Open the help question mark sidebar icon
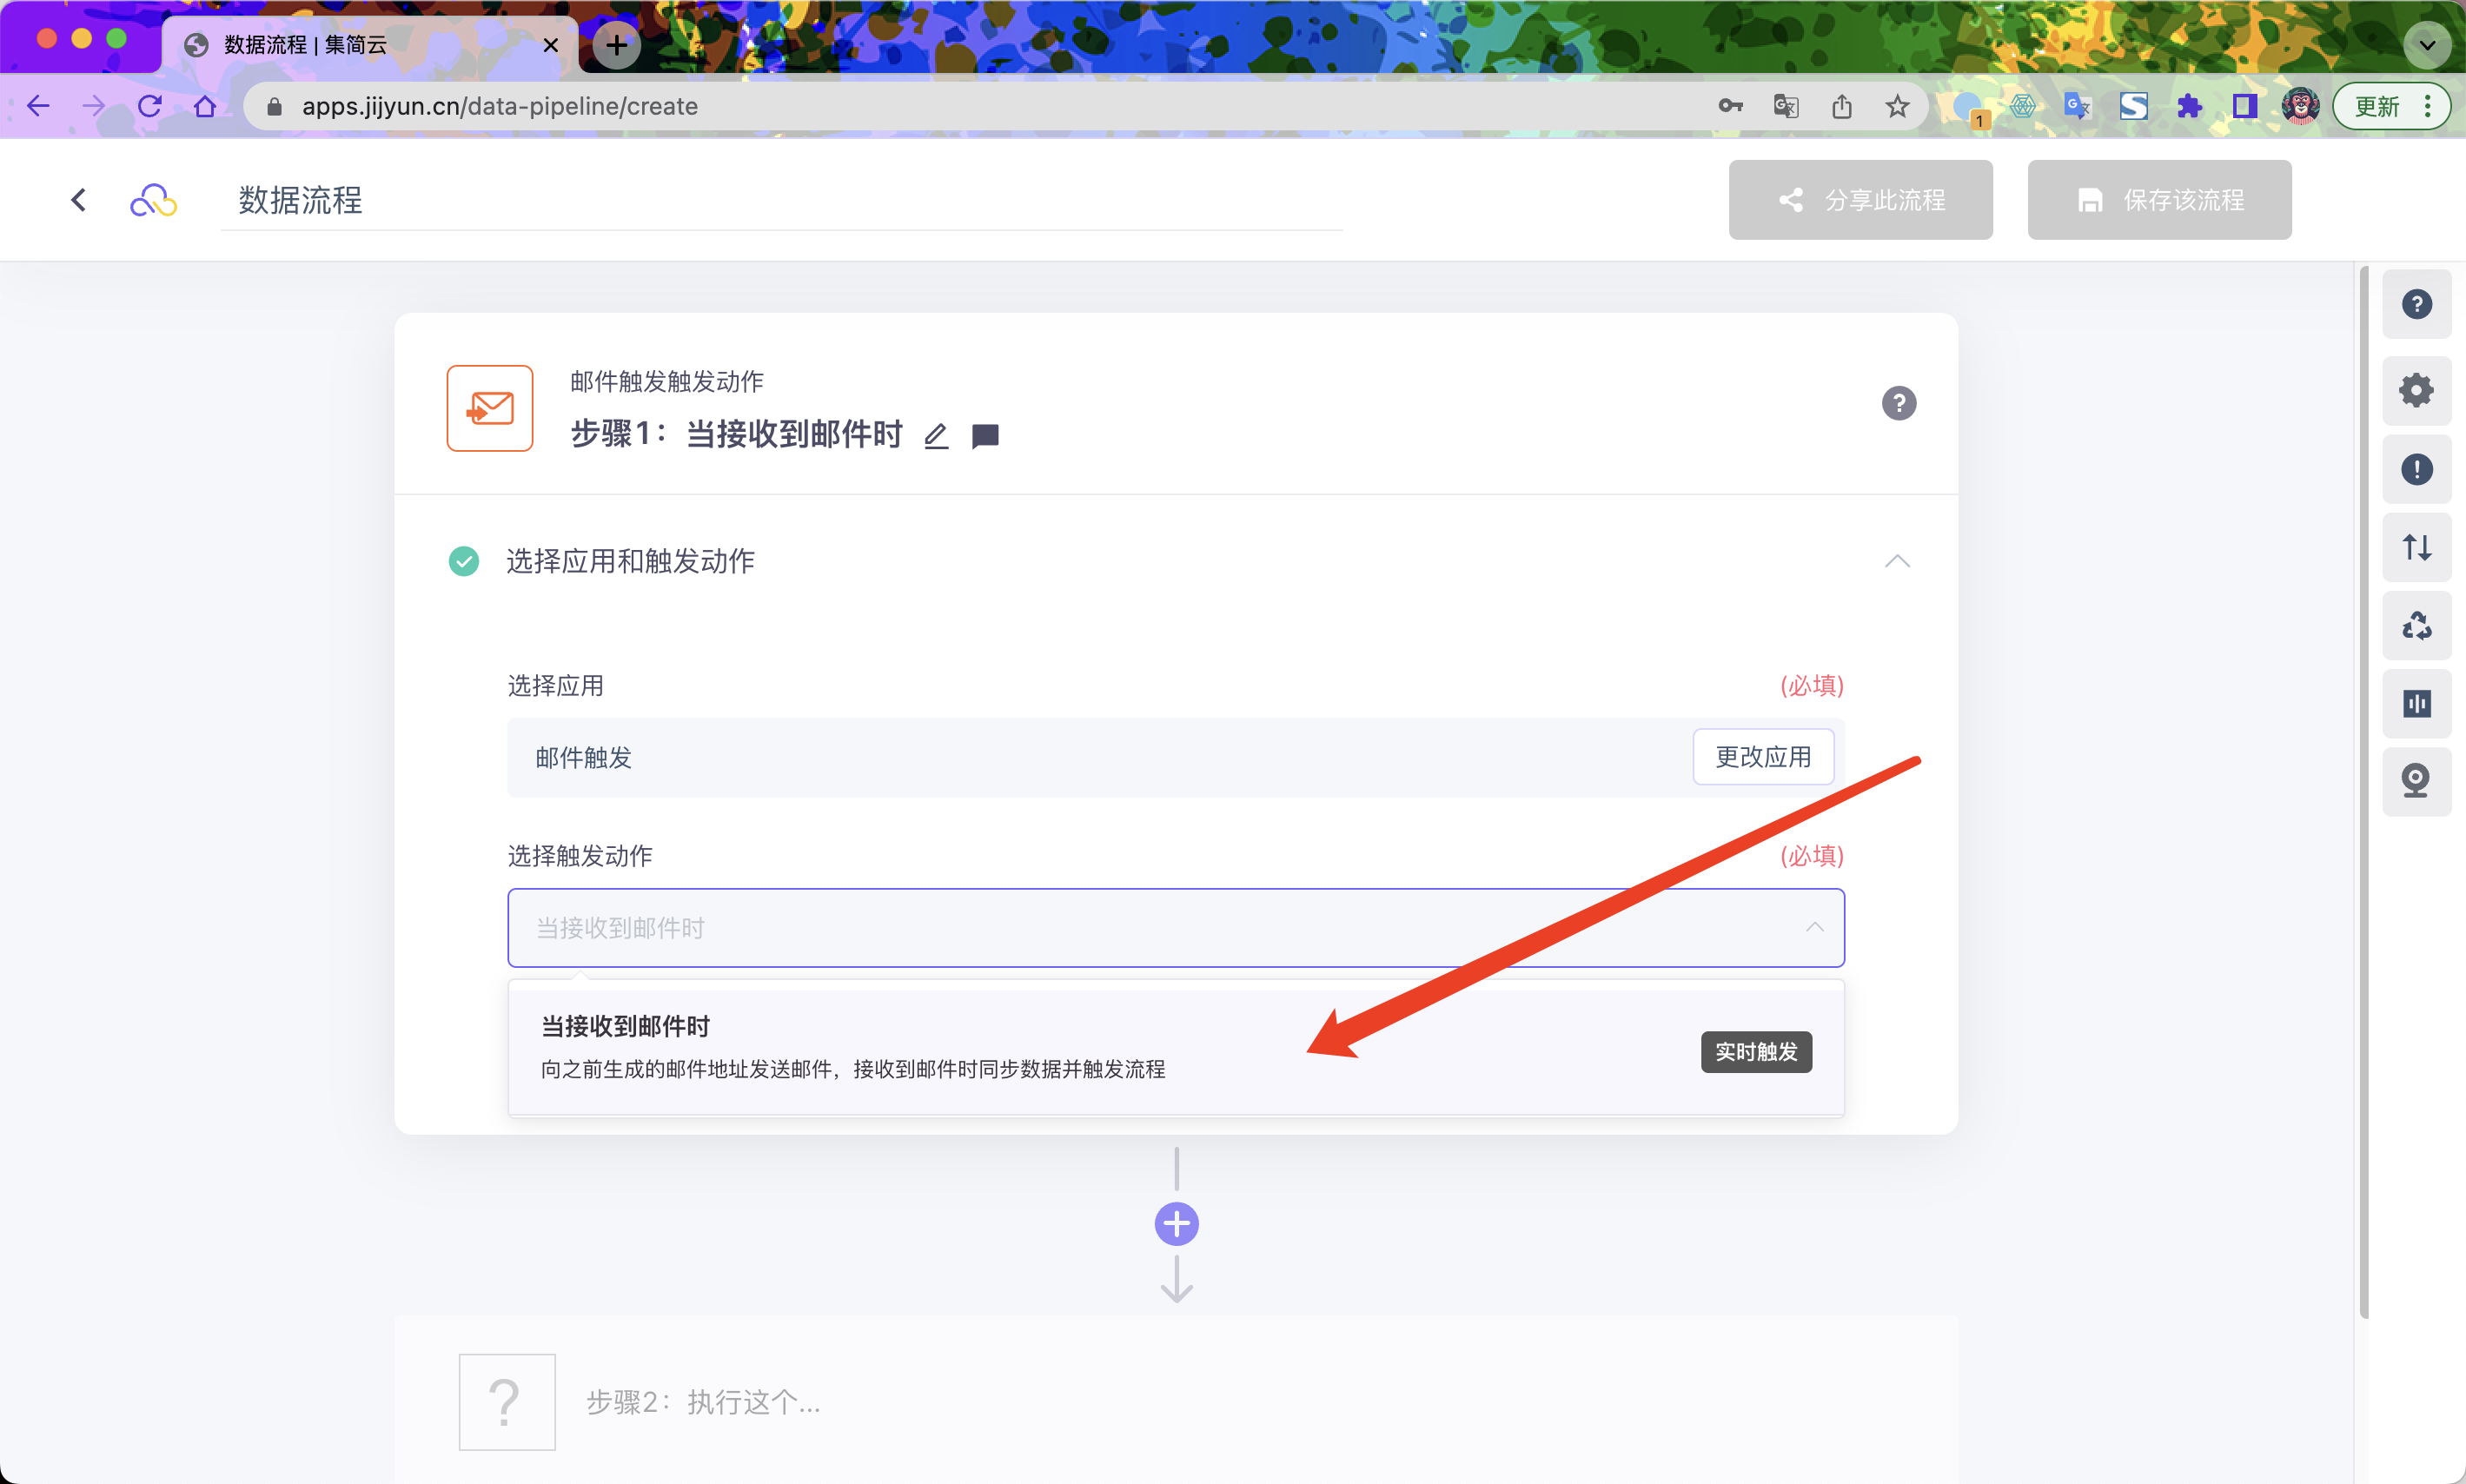 click(2416, 304)
